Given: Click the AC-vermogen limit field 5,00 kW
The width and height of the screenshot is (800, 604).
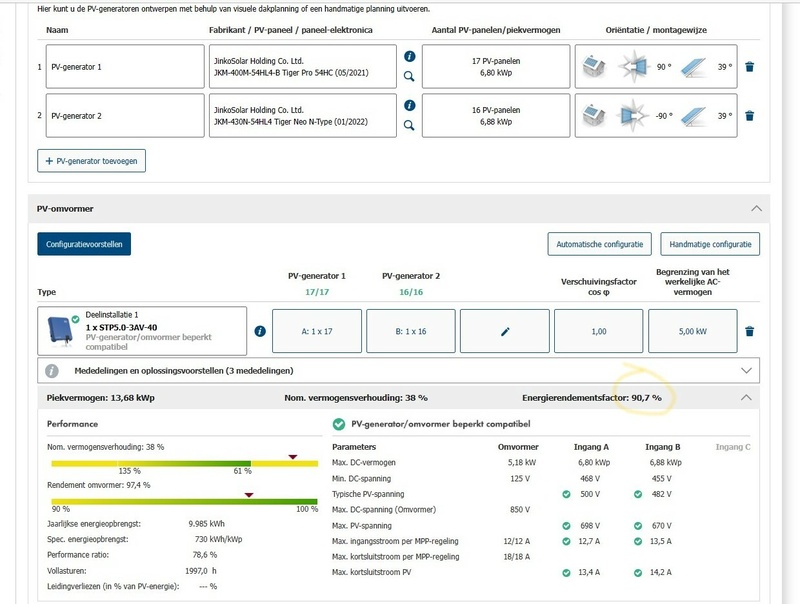Looking at the screenshot, I should coord(694,331).
